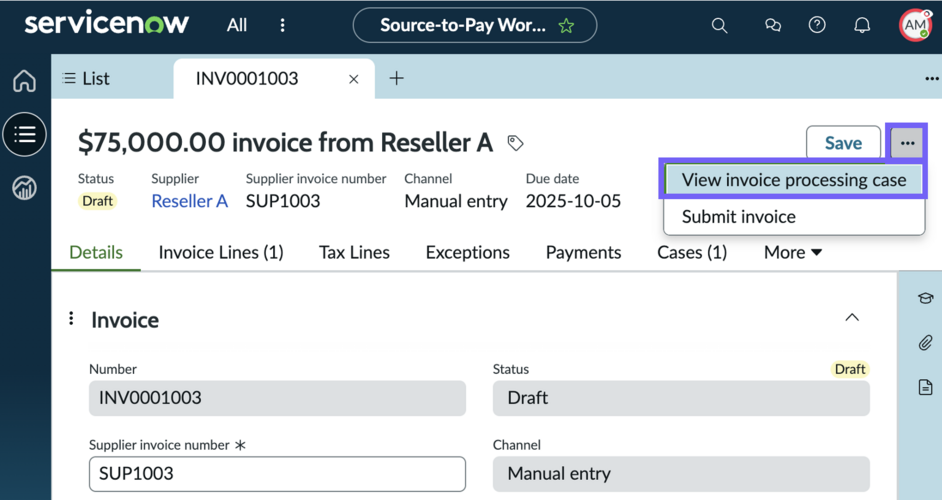Toggle the more actions ellipsis button
Viewport: 942px width, 500px height.
[907, 143]
